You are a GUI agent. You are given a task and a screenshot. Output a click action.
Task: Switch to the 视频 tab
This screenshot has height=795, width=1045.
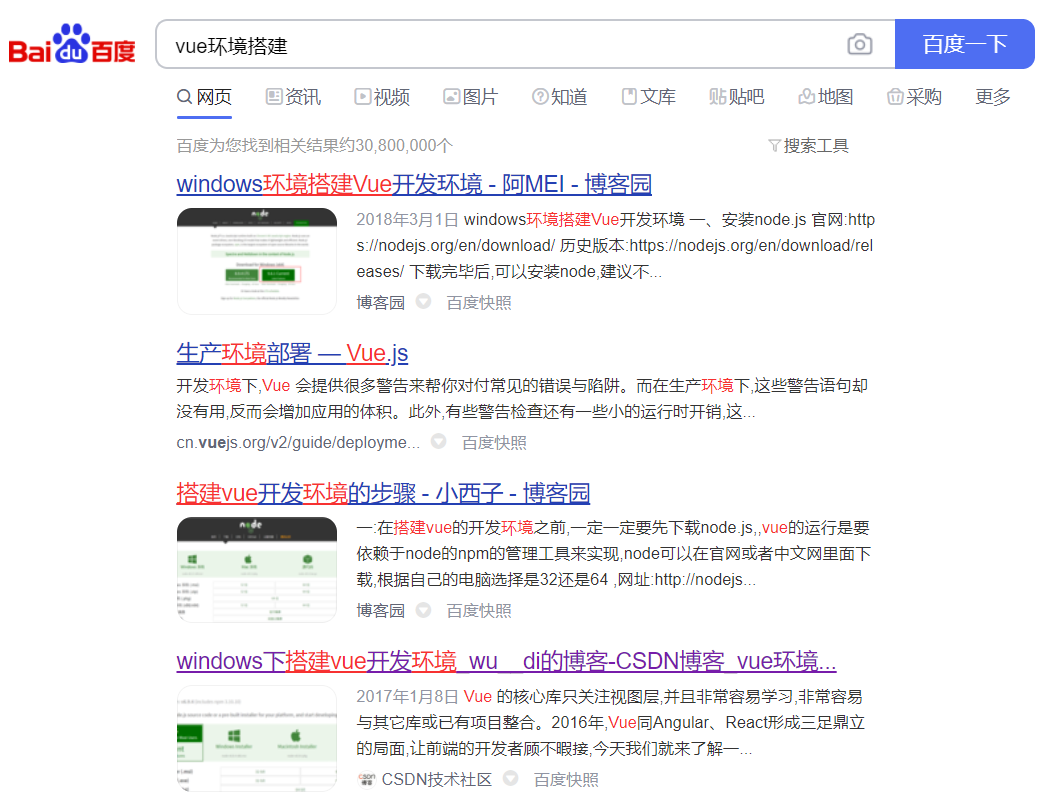382,97
